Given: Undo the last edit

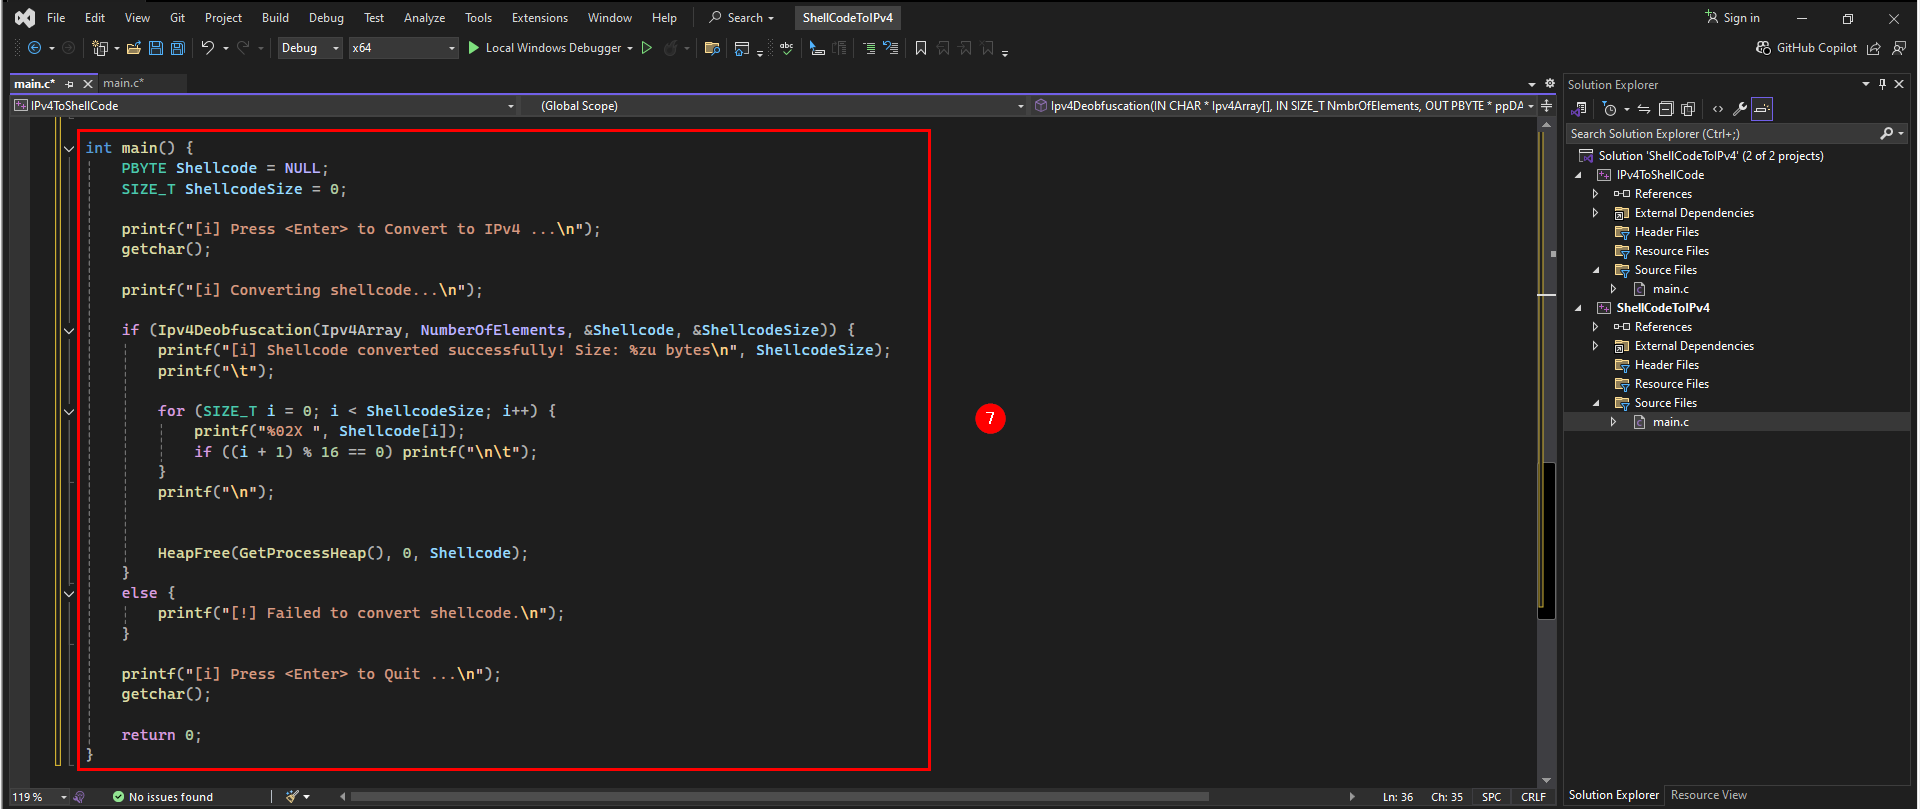Looking at the screenshot, I should tap(207, 48).
